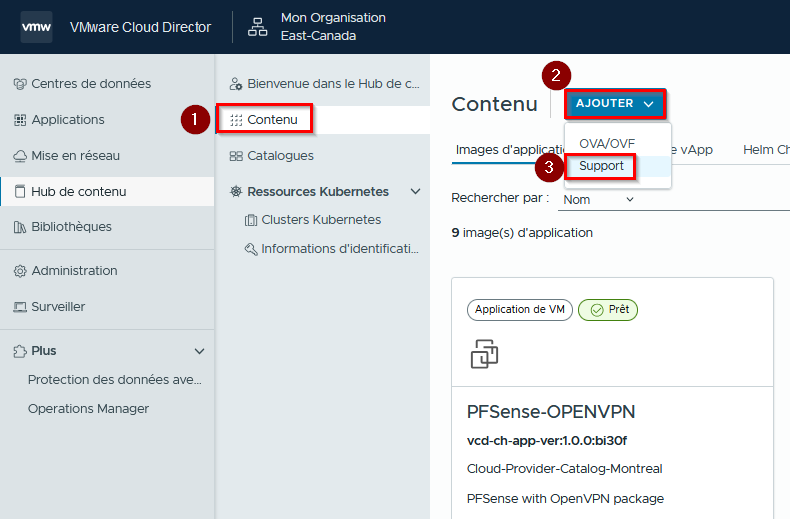Switch to the vApp templates tab
The image size is (790, 519).
691,150
